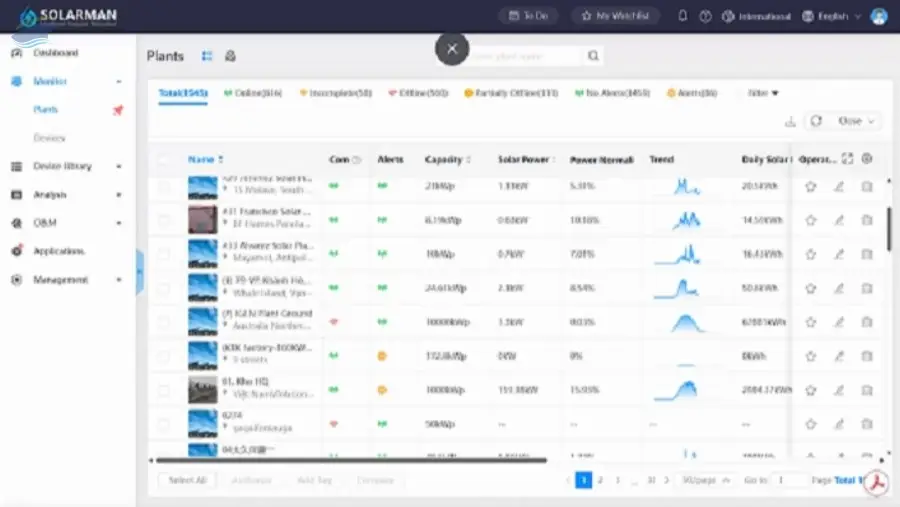Click offline icon in 50kWp row
The width and height of the screenshot is (900, 507).
click(333, 424)
